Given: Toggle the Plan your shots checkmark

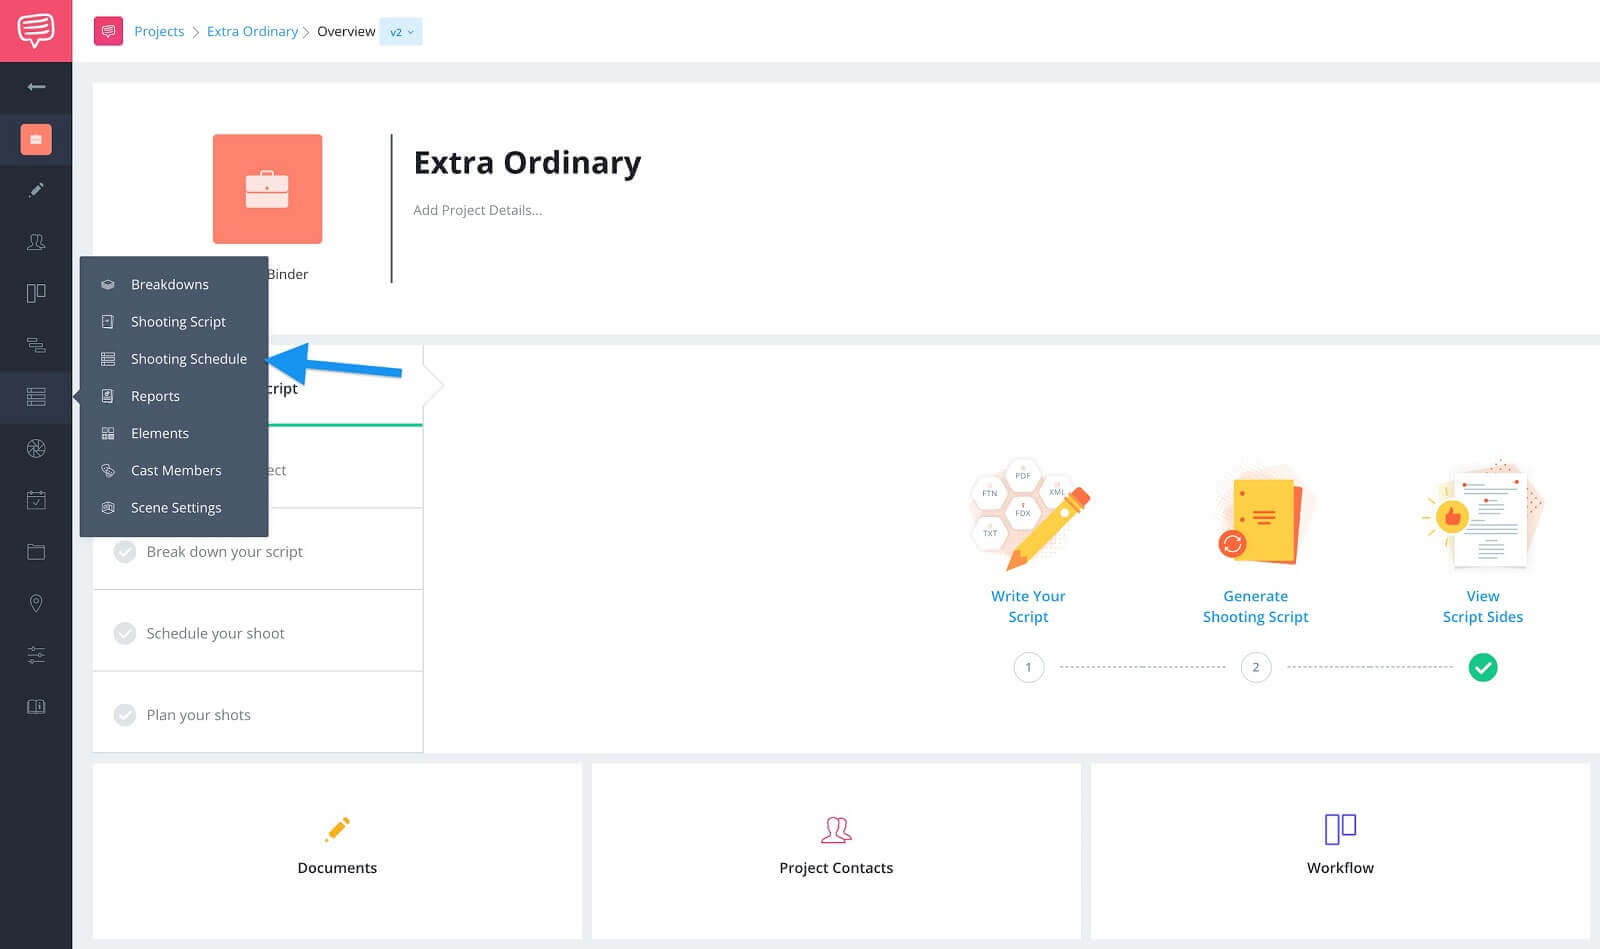Looking at the screenshot, I should click(125, 715).
